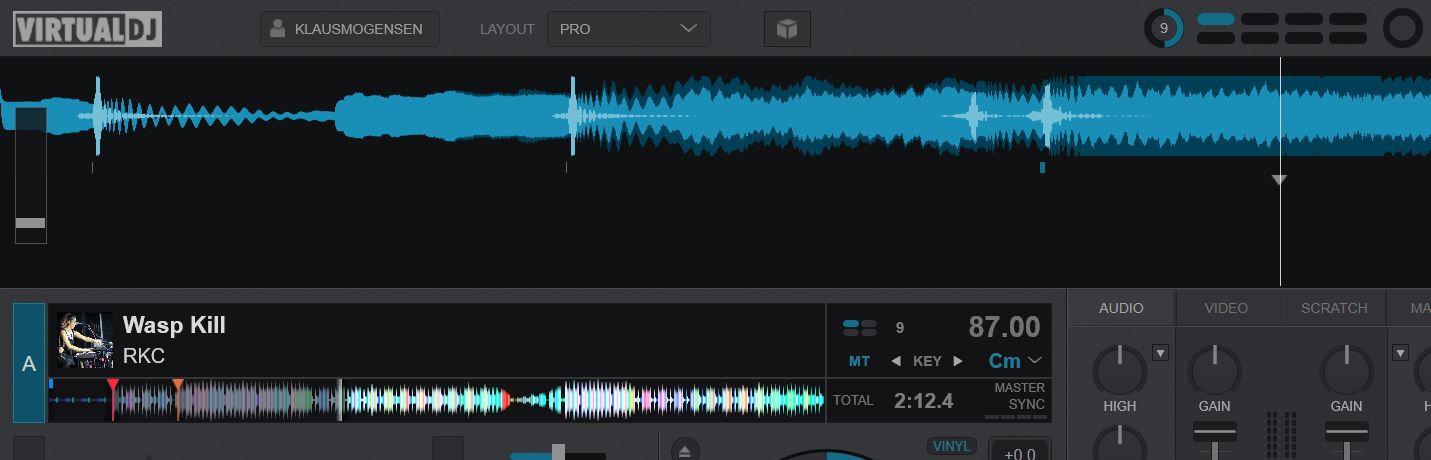
Task: Toggle VINYL mode button
Action: pos(951,446)
